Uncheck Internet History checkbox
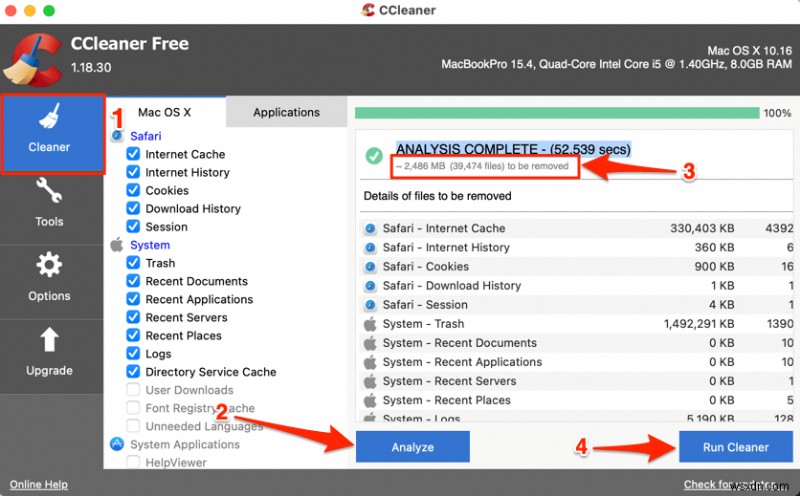The width and height of the screenshot is (800, 496). (x=133, y=172)
